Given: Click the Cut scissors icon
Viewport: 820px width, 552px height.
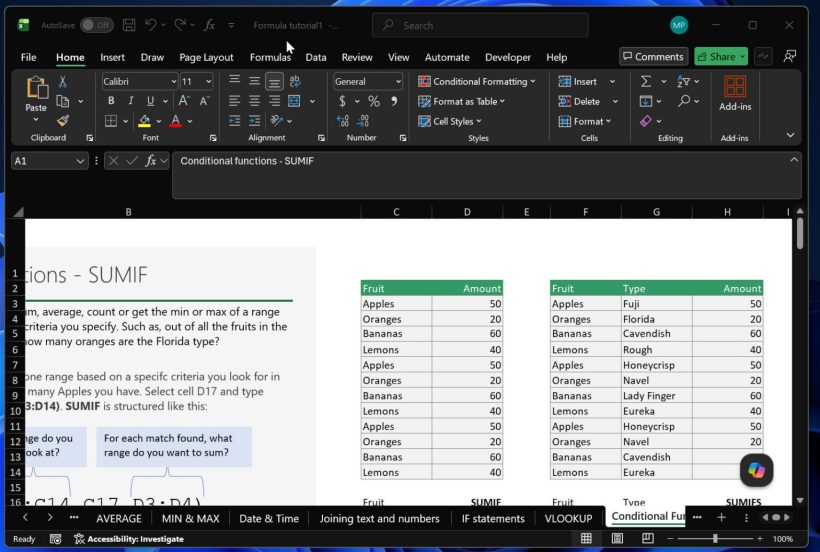Looking at the screenshot, I should click(62, 81).
